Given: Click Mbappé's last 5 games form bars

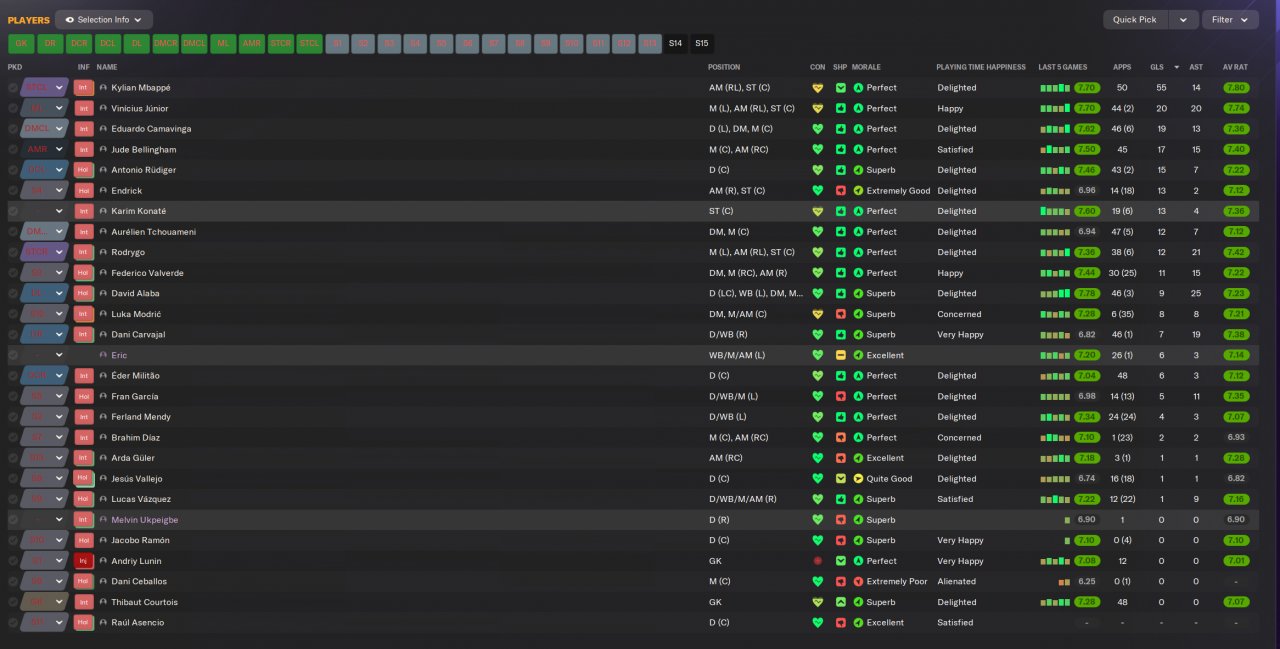Looking at the screenshot, I should click(1055, 88).
